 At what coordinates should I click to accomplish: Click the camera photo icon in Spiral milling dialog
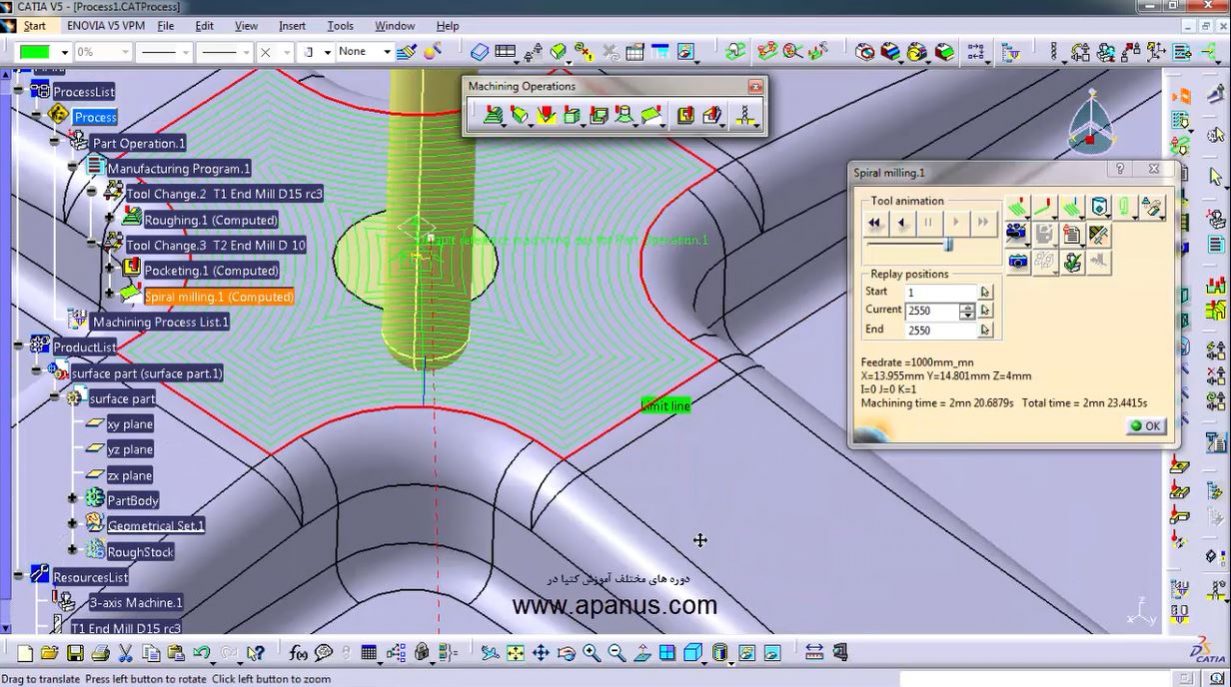click(x=1018, y=262)
